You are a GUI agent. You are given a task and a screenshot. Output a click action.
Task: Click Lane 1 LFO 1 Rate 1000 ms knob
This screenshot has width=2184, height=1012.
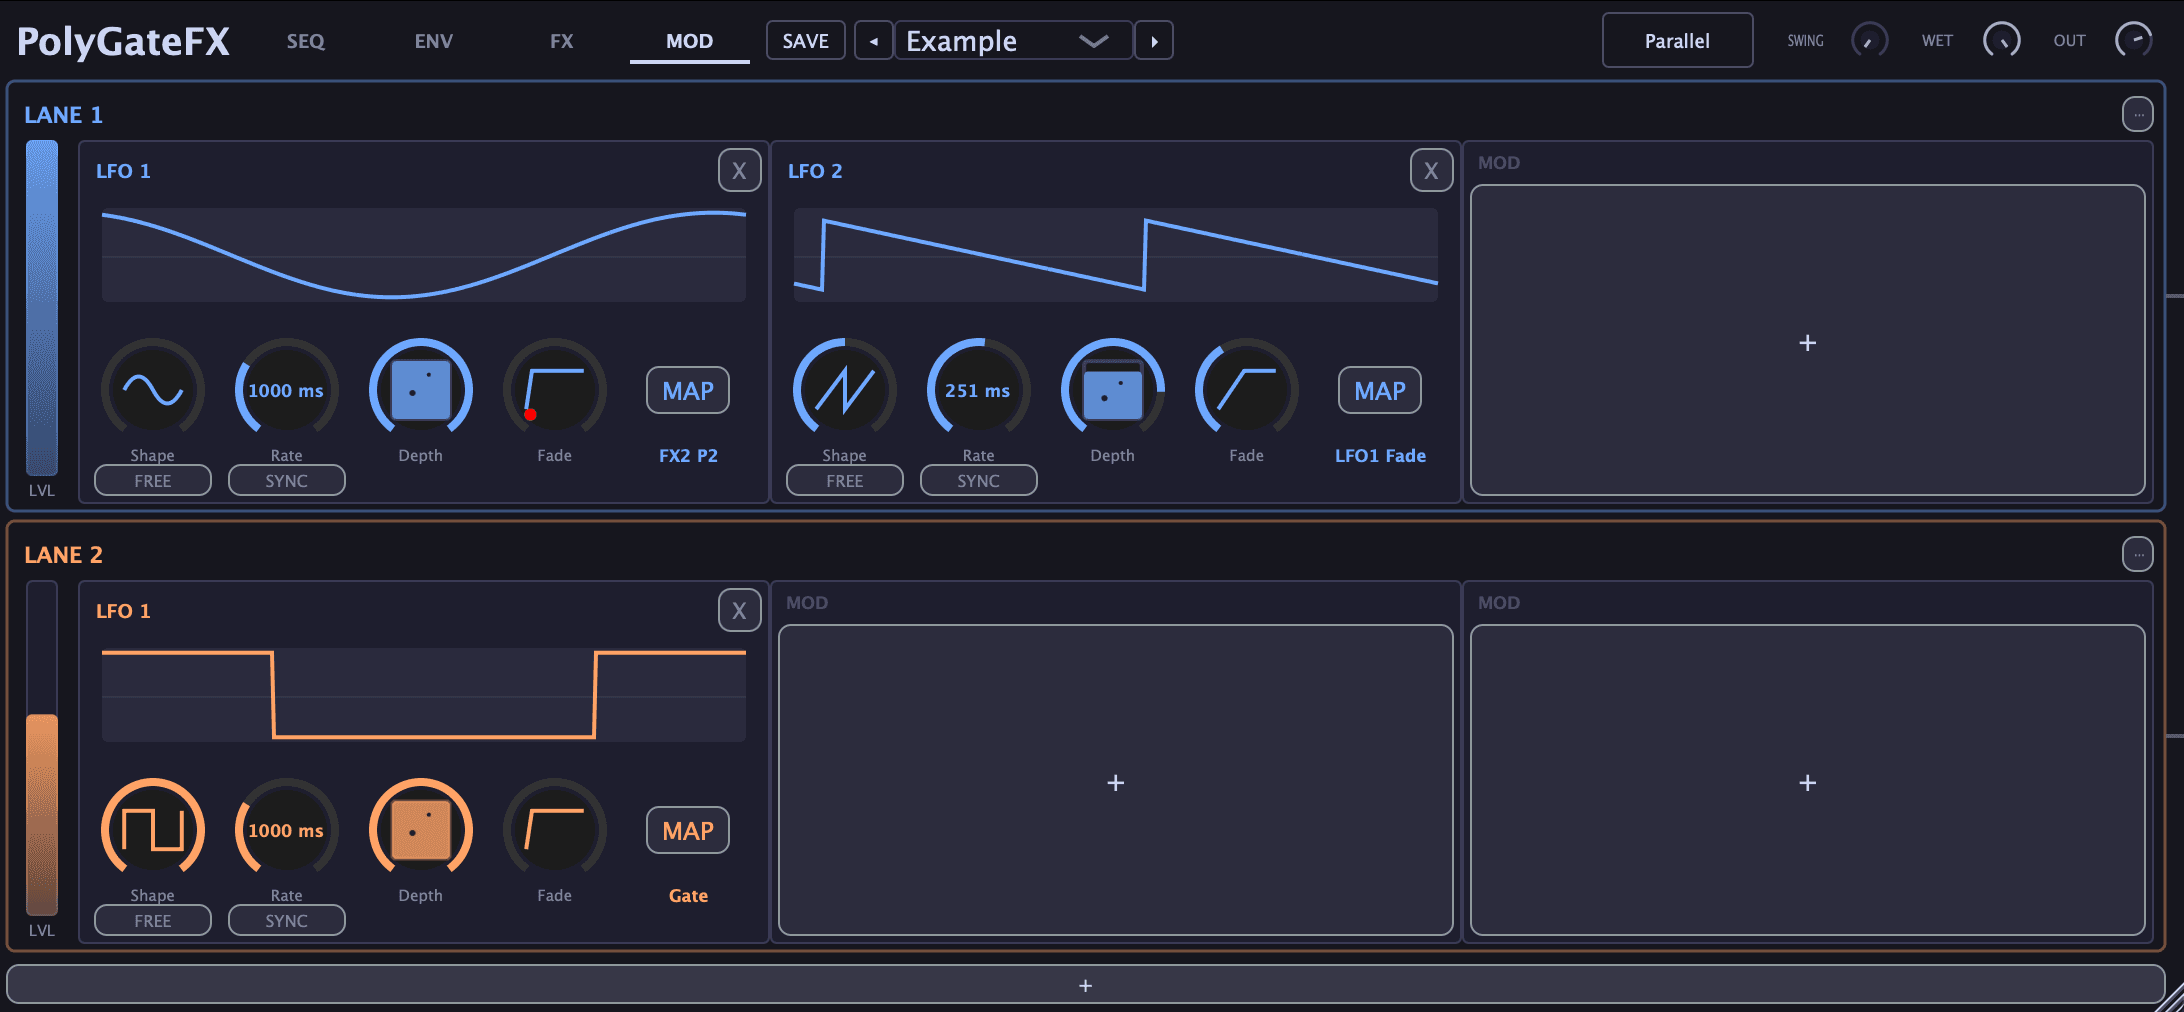click(x=286, y=390)
